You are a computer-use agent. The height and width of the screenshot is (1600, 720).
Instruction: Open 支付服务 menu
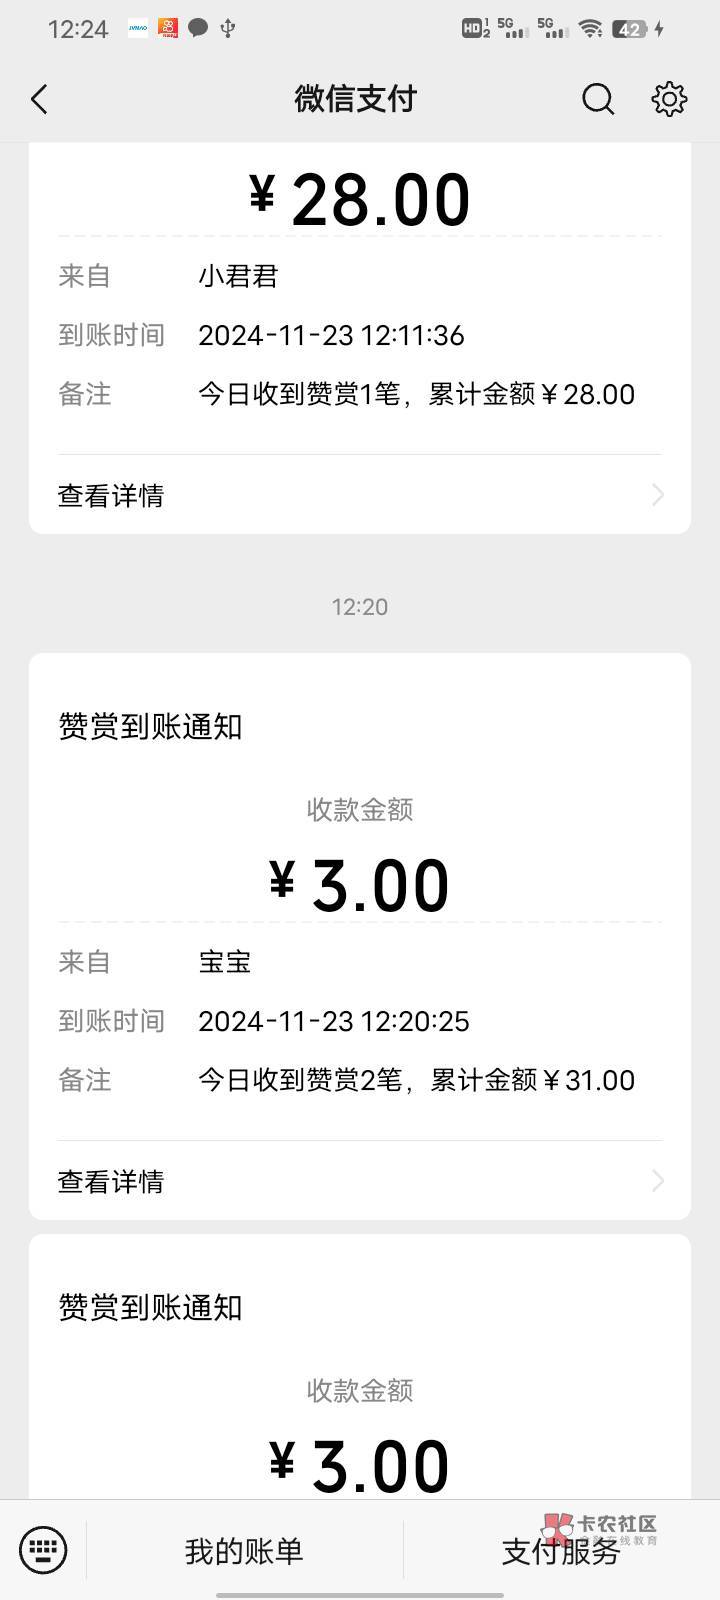point(560,1551)
